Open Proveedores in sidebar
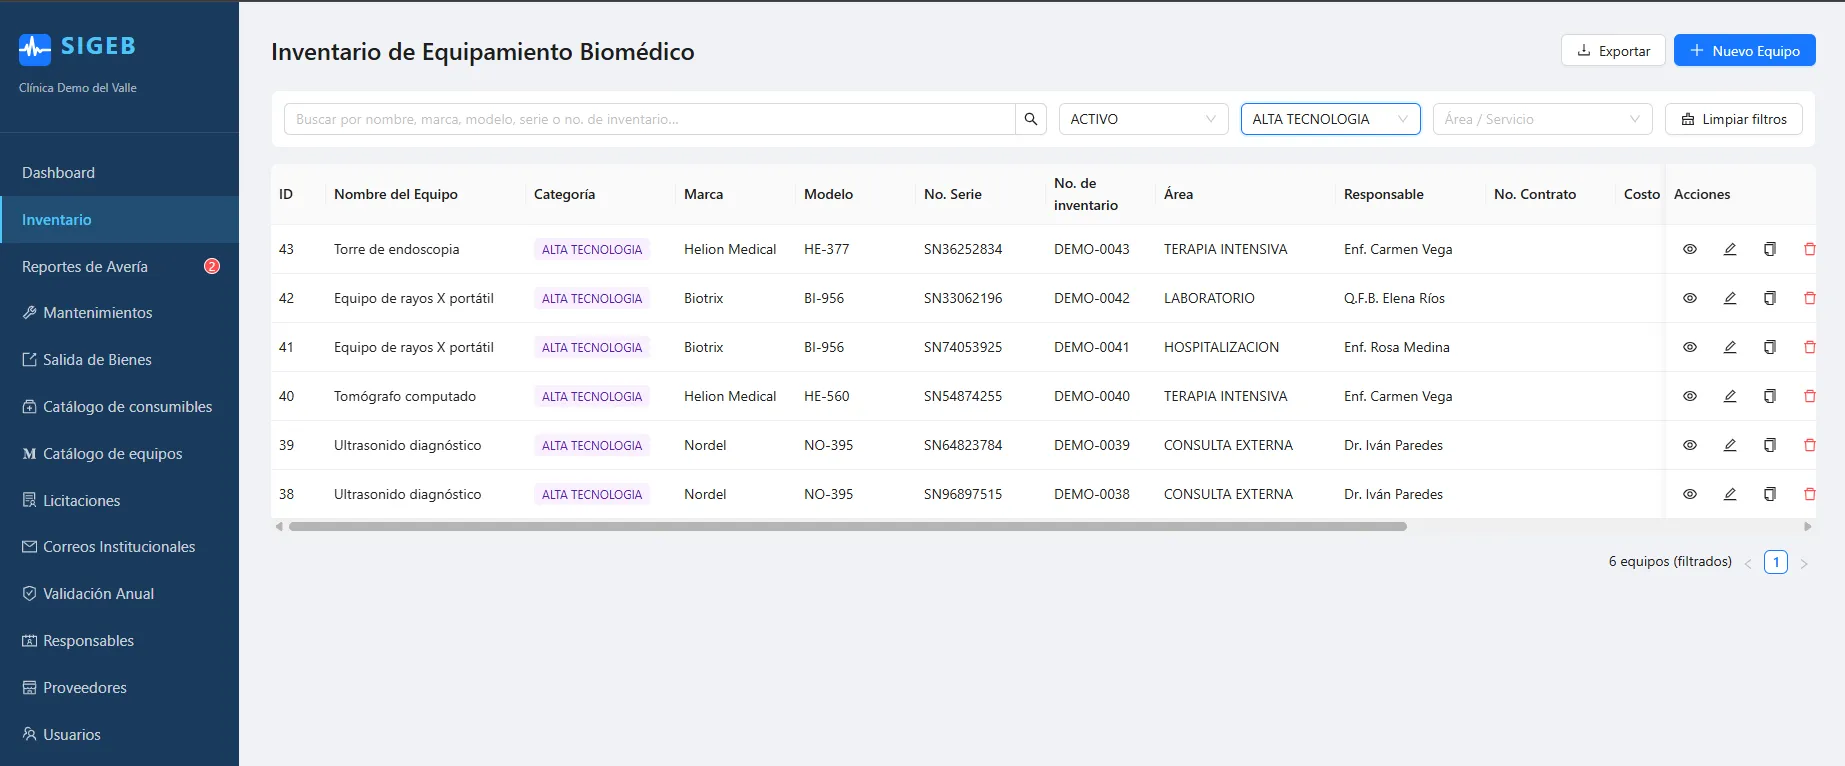 point(119,688)
